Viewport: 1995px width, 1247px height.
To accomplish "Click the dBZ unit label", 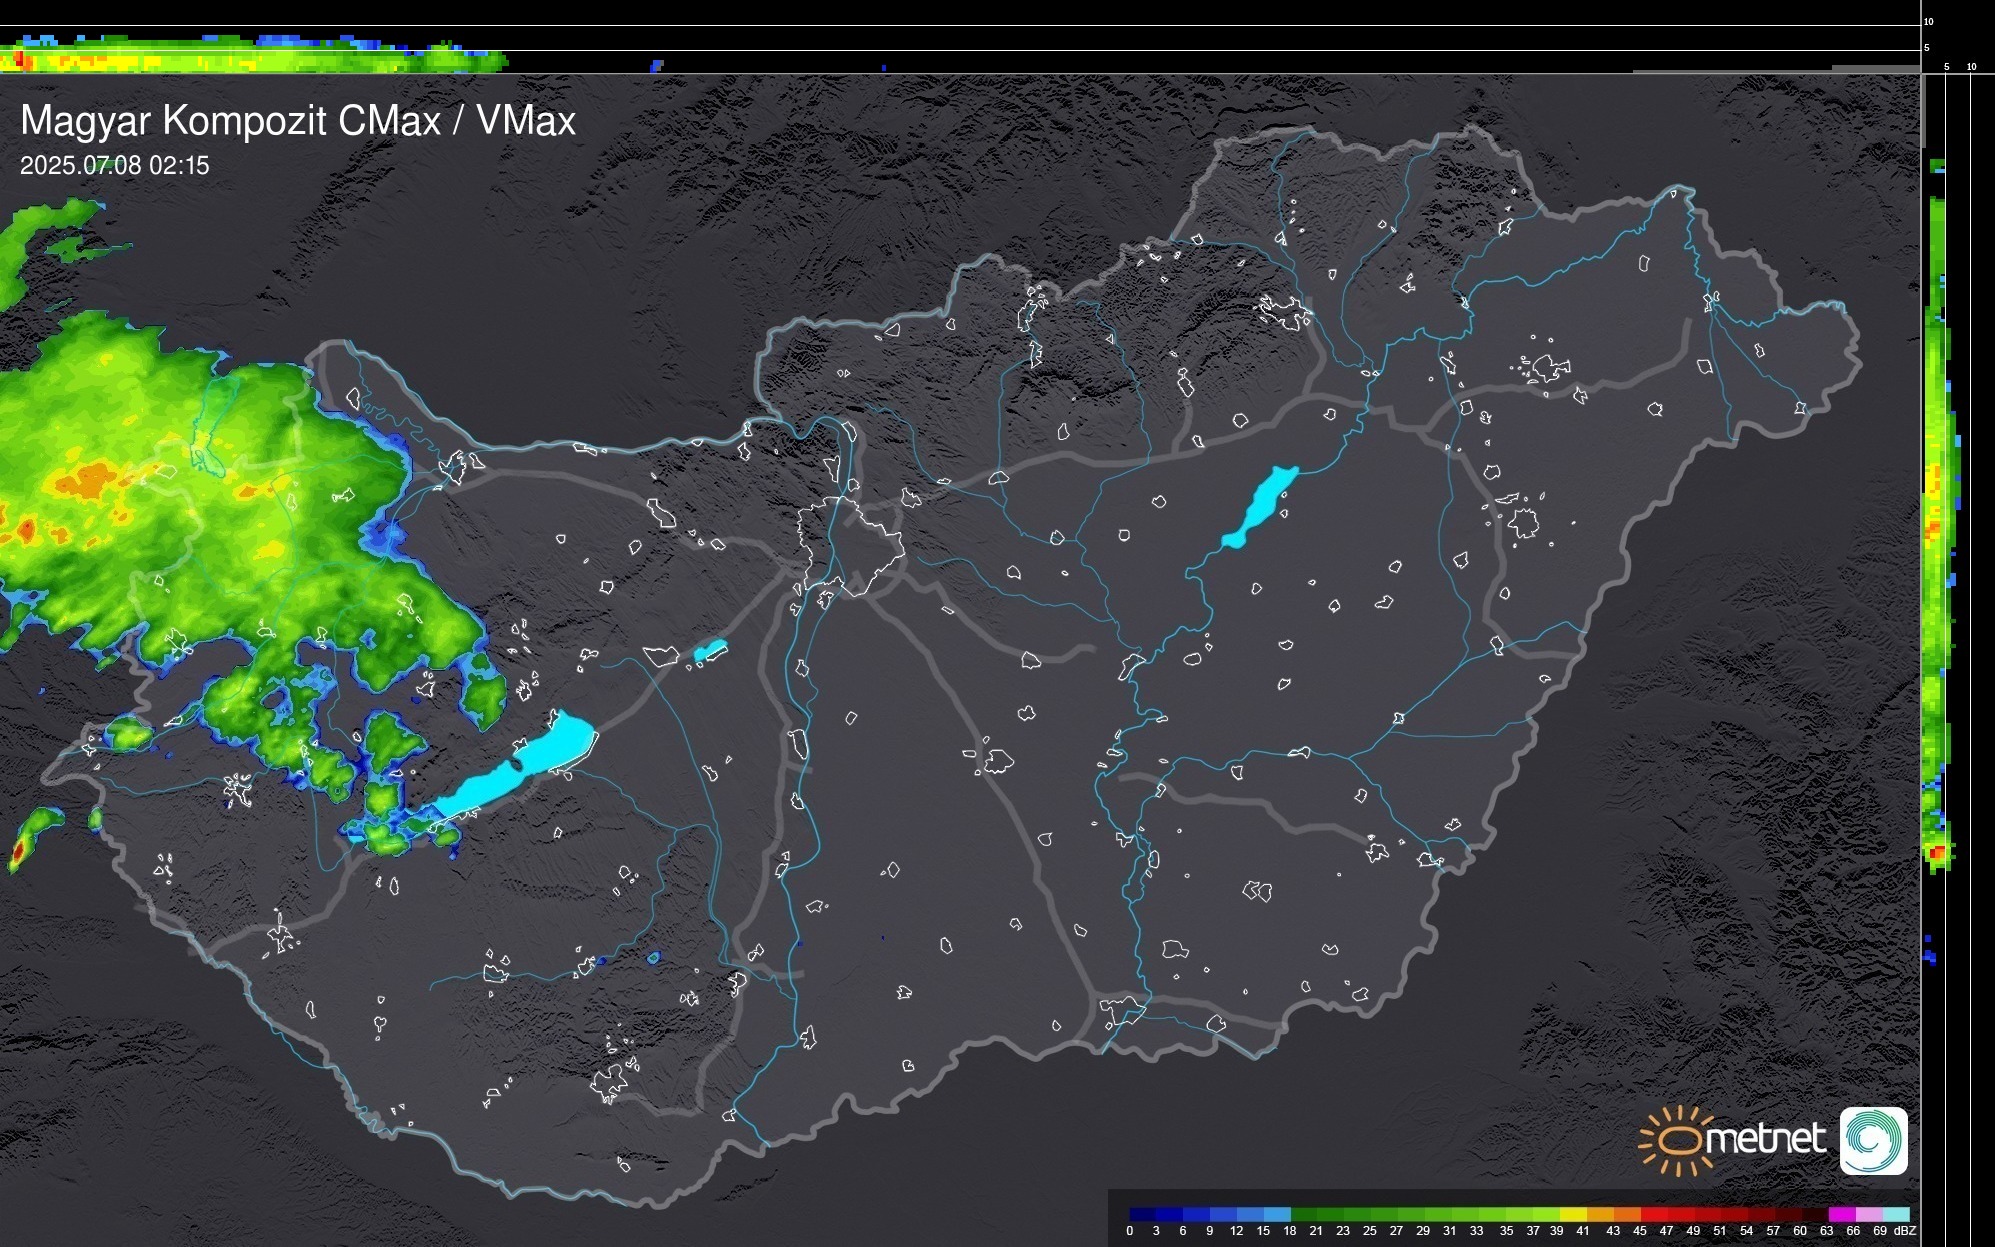I will tap(1905, 1231).
